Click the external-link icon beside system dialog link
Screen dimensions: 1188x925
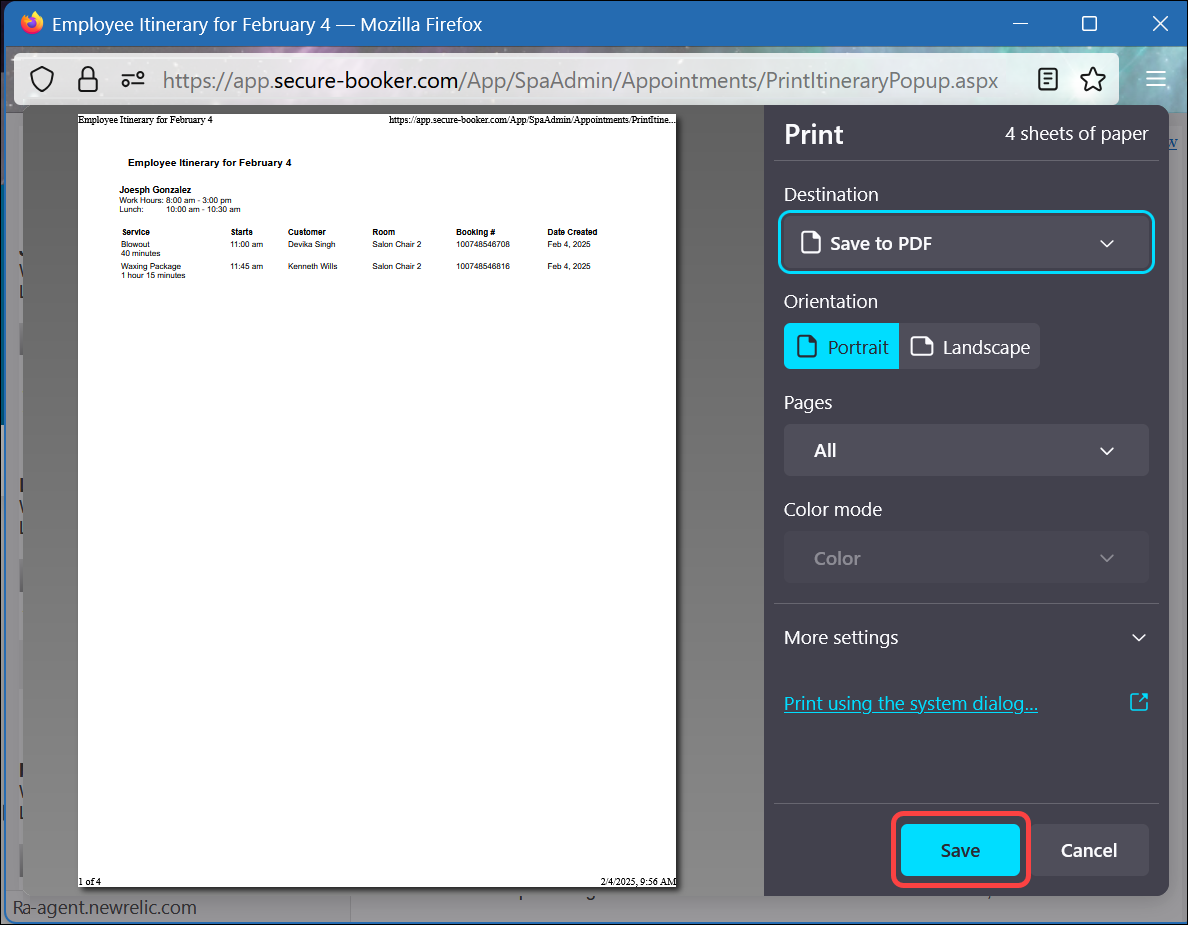click(1139, 702)
